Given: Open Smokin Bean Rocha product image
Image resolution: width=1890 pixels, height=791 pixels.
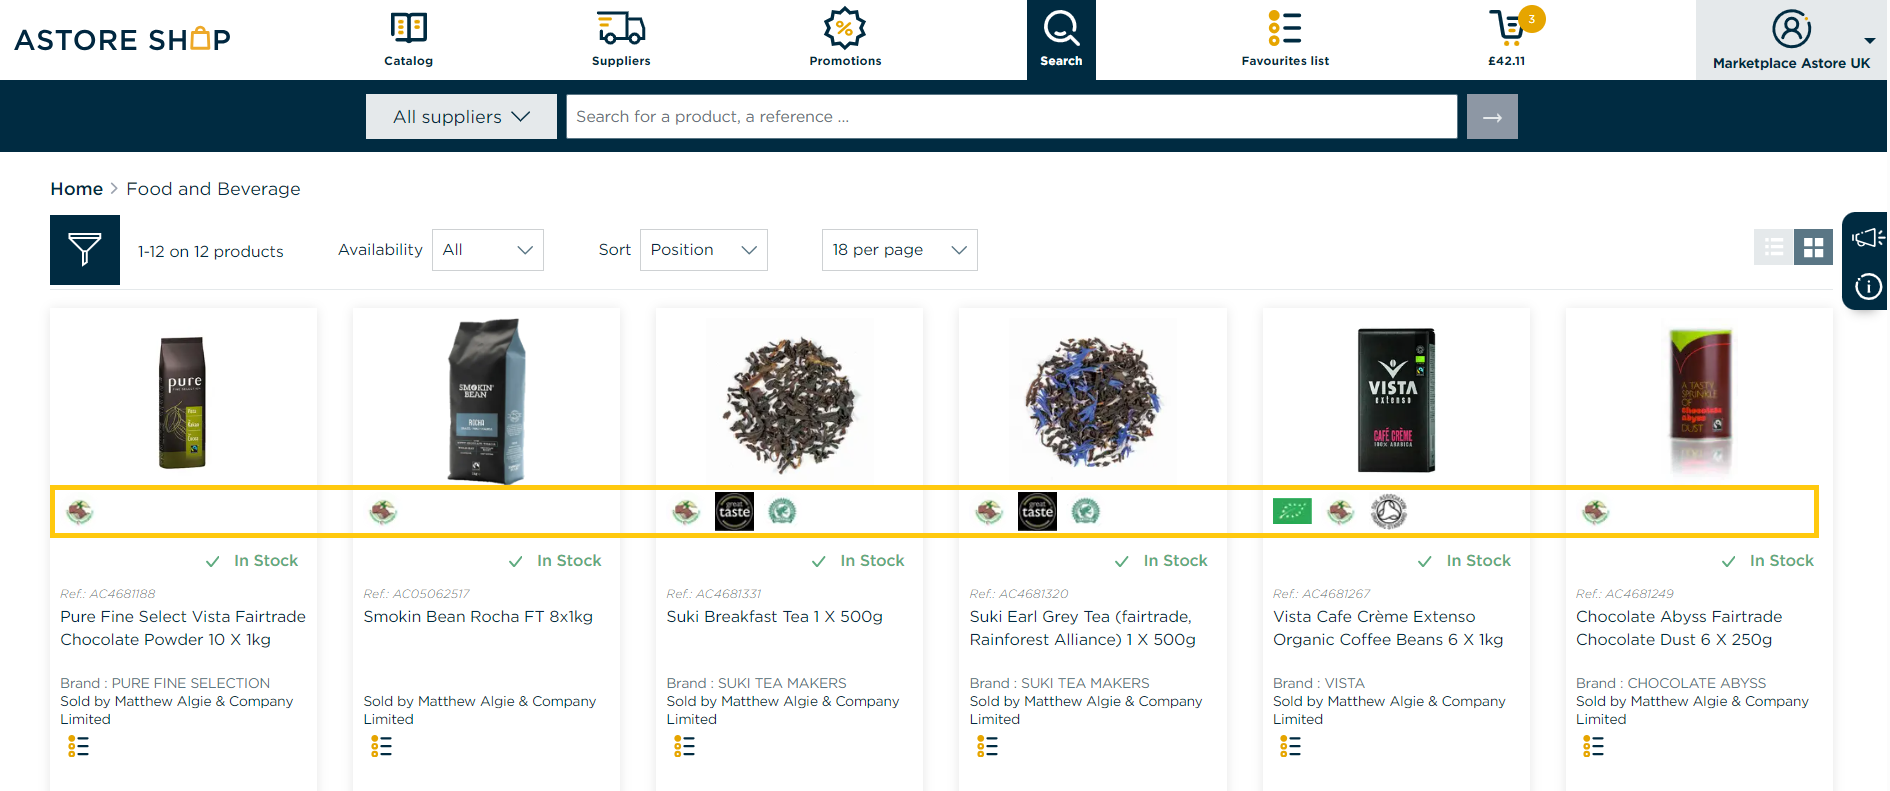Looking at the screenshot, I should pyautogui.click(x=486, y=402).
